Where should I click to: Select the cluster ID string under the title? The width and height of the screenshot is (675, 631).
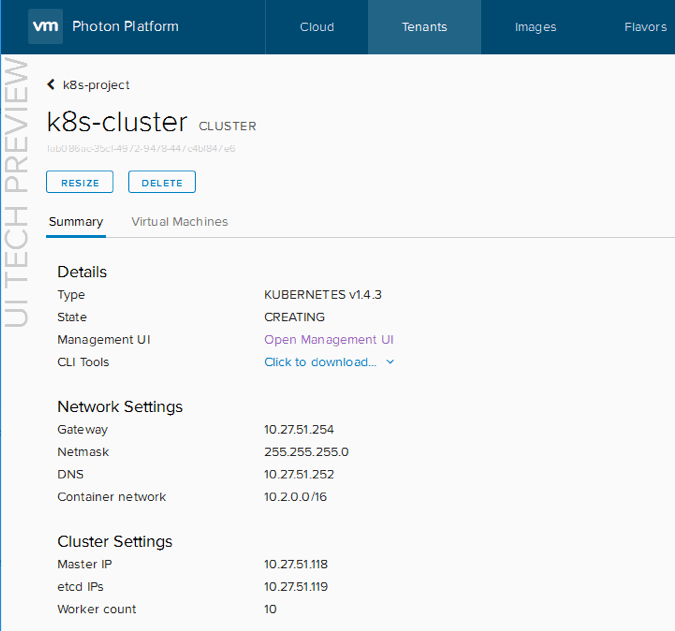point(141,148)
